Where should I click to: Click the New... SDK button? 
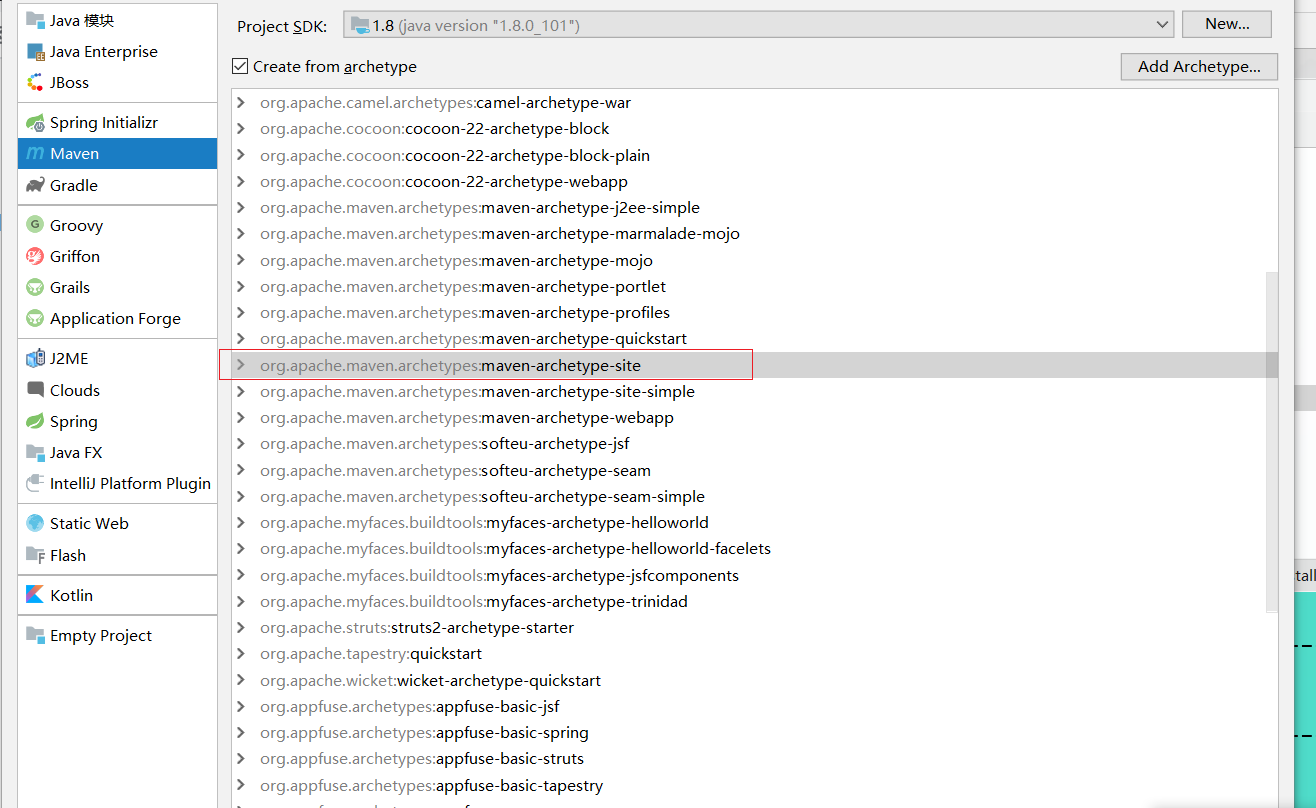pyautogui.click(x=1227, y=24)
